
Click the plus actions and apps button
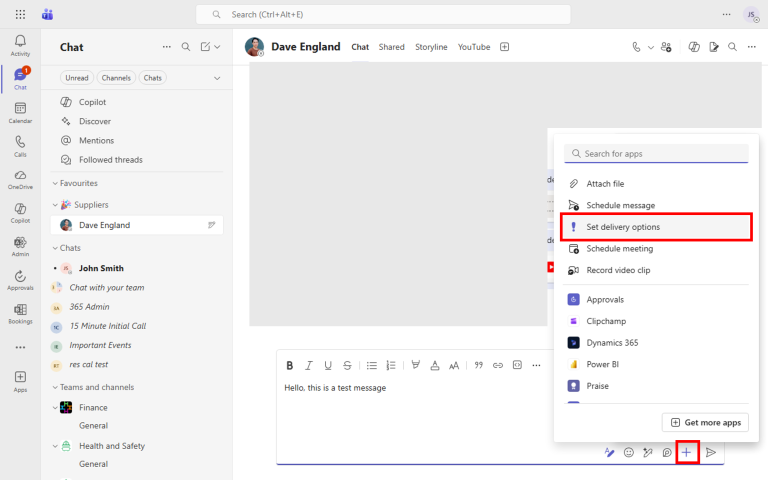pyautogui.click(x=687, y=452)
